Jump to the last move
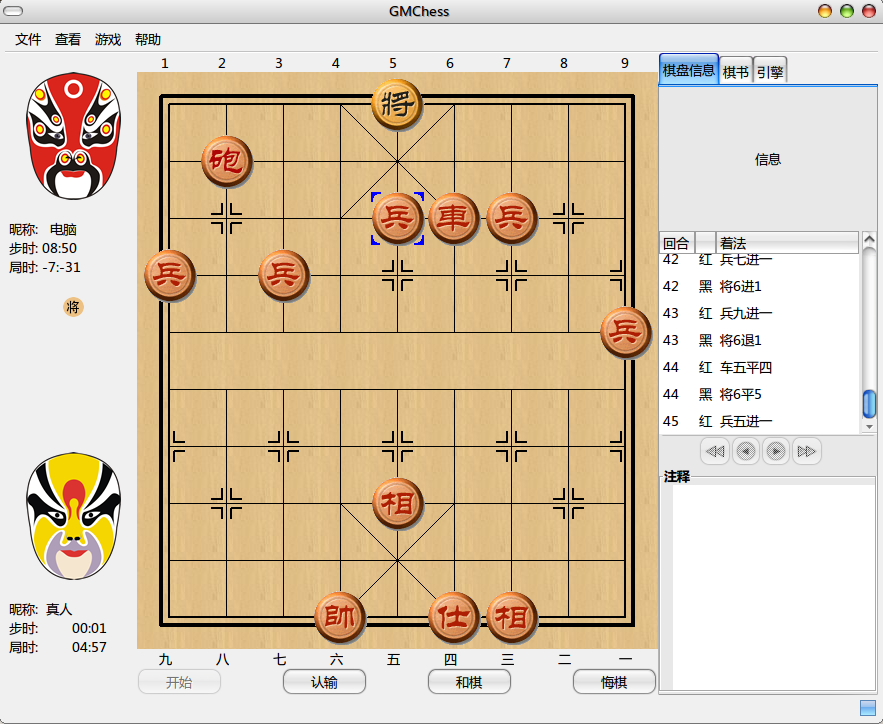This screenshot has height=724, width=883. pos(806,452)
